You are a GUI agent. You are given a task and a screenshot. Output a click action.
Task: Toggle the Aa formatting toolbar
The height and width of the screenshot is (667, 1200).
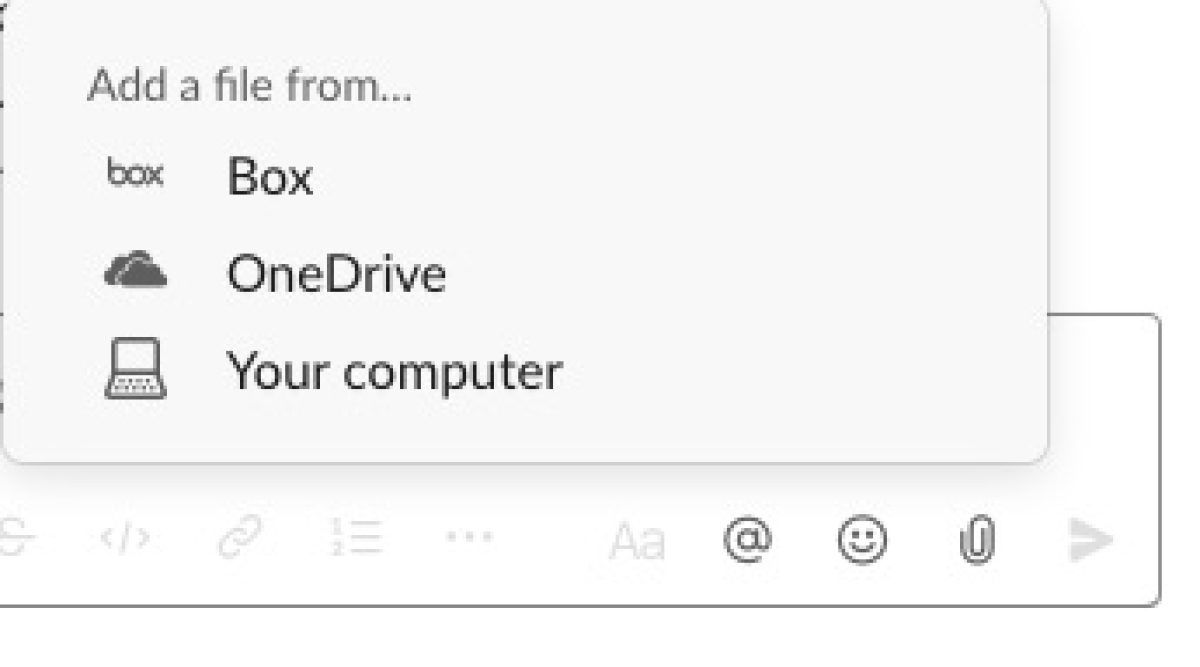pyautogui.click(x=637, y=541)
